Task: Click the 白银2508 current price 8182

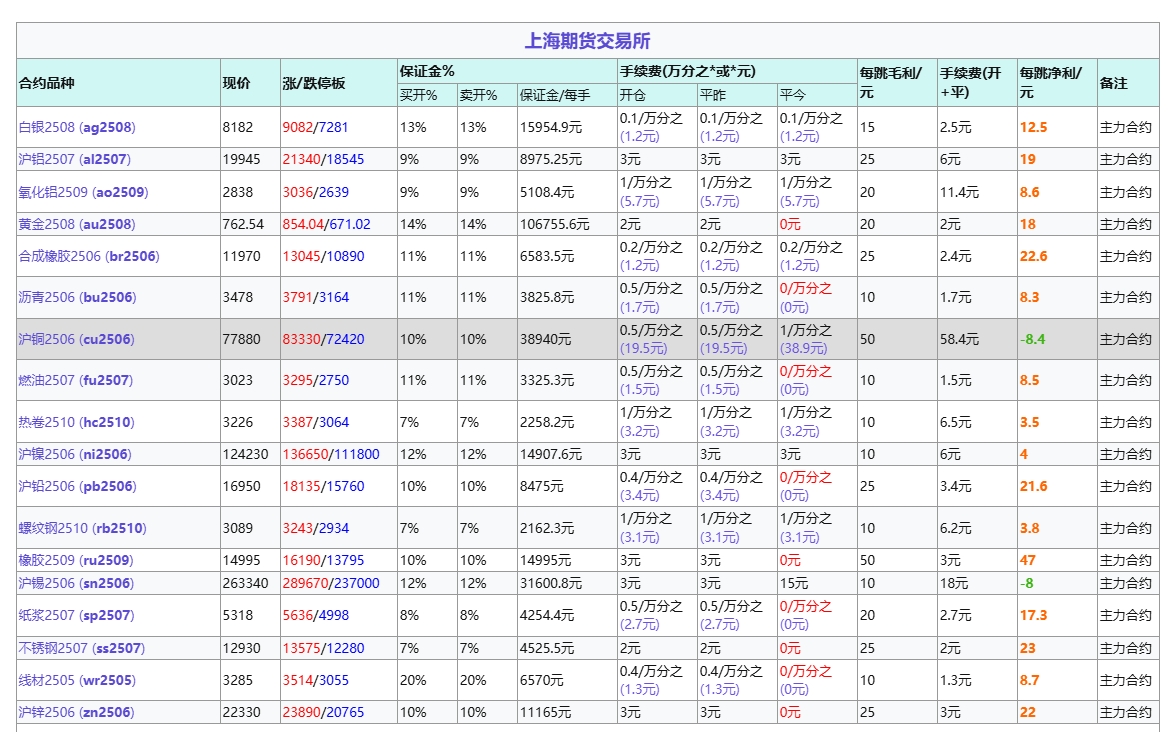Action: pos(238,127)
